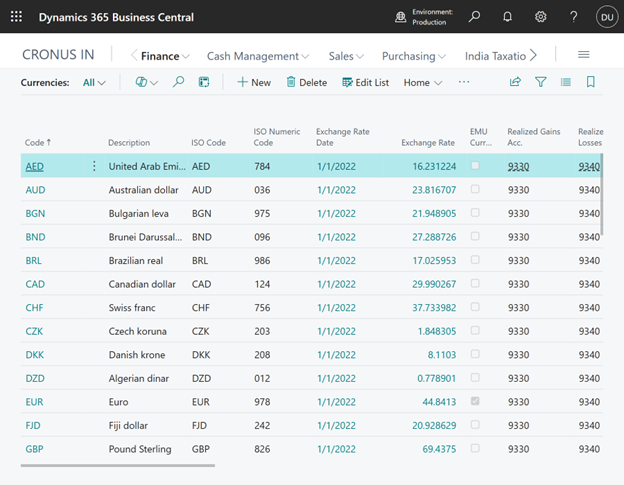Click the Edit List button
Viewport: 624px width, 485px height.
coord(365,82)
